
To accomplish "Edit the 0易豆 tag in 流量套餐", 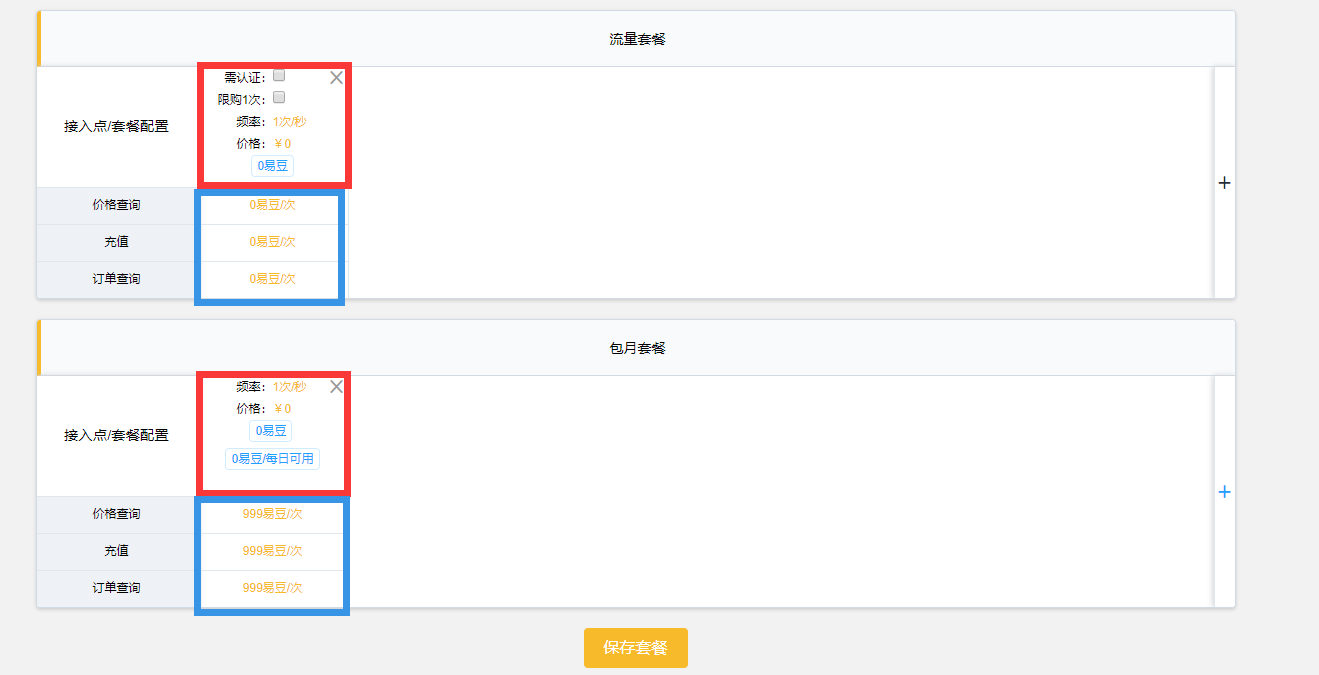I will 273,166.
